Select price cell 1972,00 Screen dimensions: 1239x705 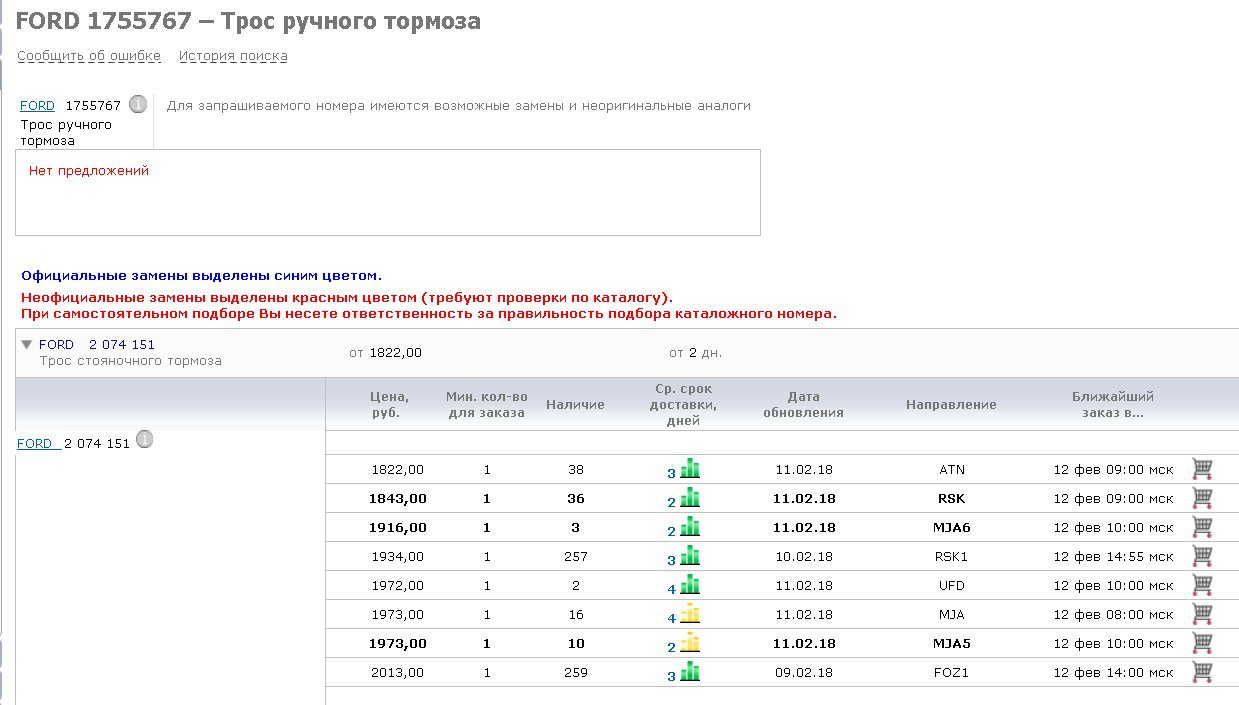397,585
